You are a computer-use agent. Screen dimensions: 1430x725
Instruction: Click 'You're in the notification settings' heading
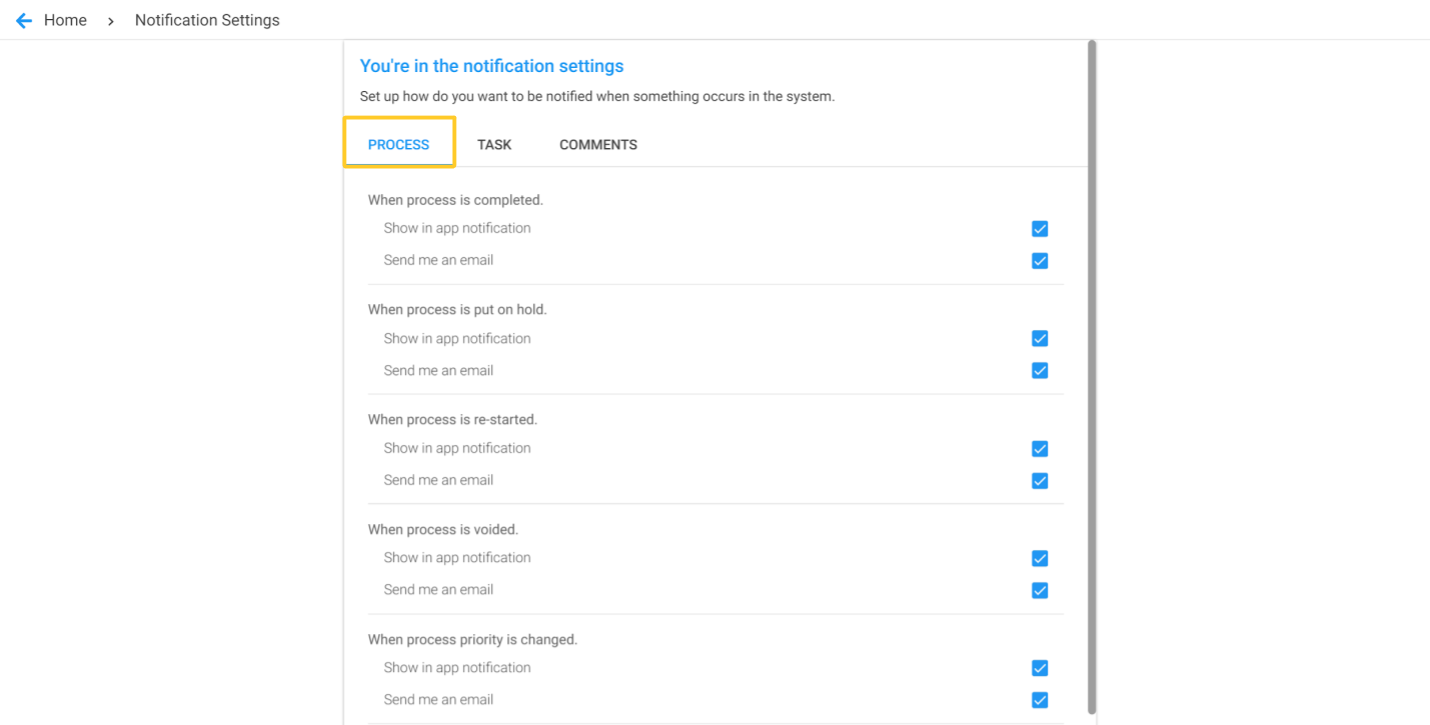click(491, 66)
